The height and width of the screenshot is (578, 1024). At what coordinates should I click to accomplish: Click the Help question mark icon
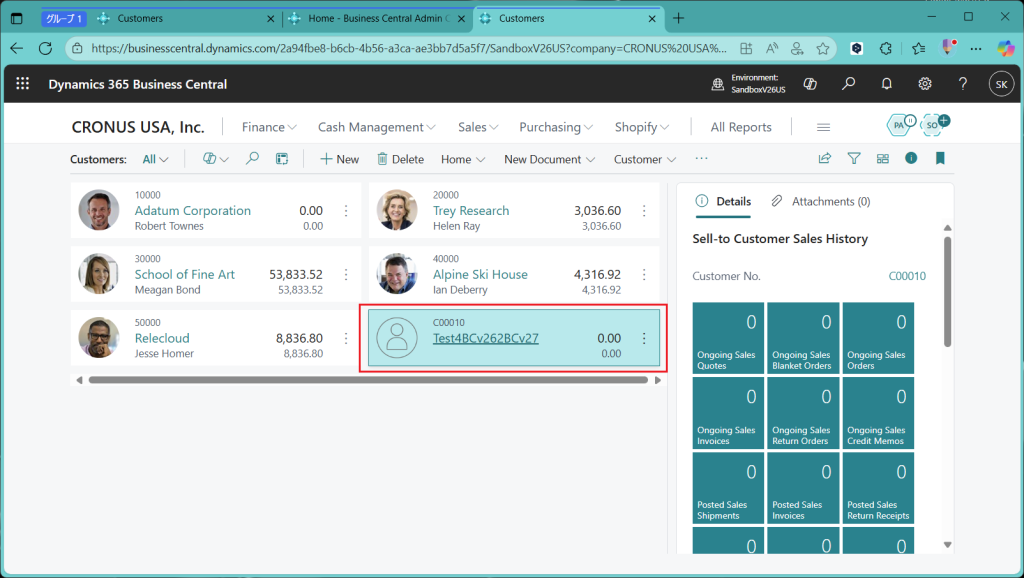[963, 85]
